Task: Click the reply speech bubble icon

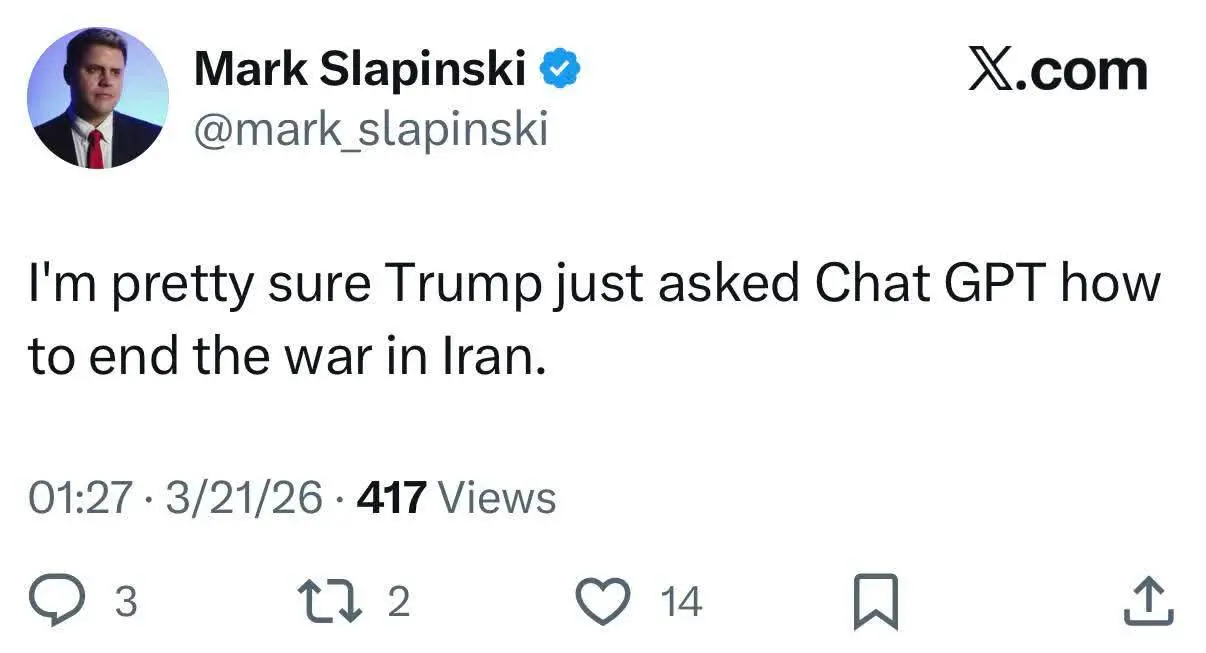Action: [71, 601]
